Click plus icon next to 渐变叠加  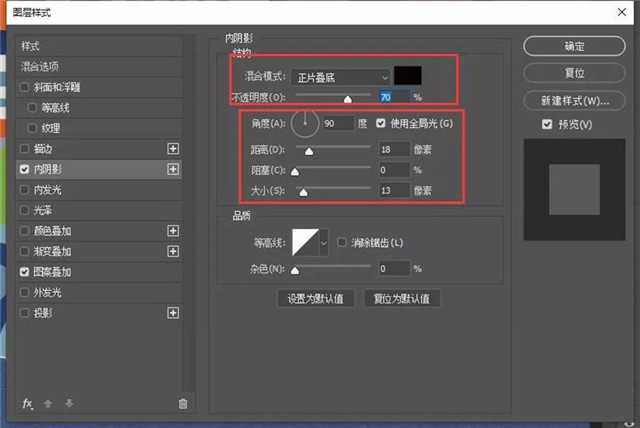pos(172,251)
